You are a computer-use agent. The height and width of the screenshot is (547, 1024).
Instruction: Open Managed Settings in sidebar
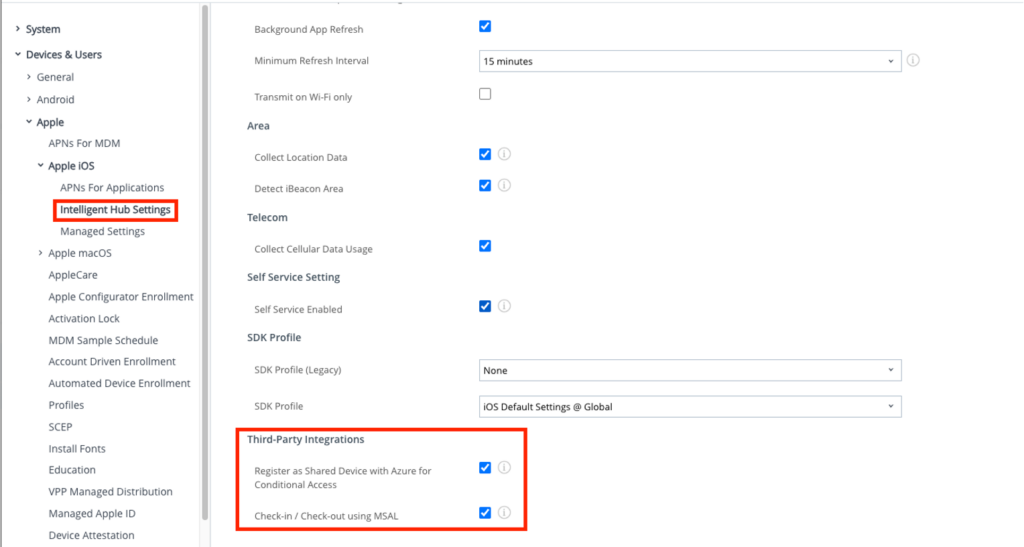click(x=102, y=231)
